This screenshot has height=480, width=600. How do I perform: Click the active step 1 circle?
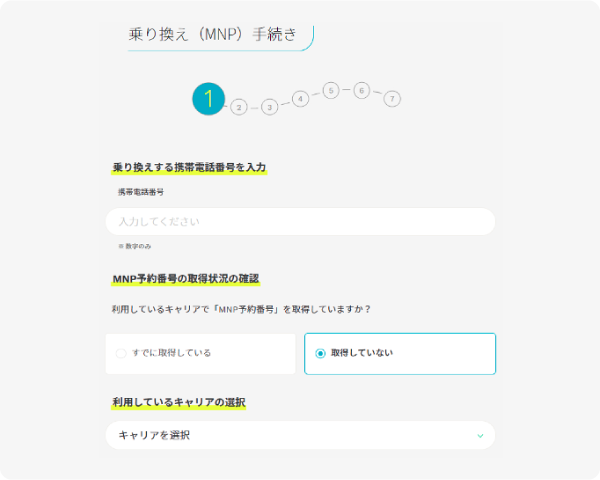tap(208, 98)
